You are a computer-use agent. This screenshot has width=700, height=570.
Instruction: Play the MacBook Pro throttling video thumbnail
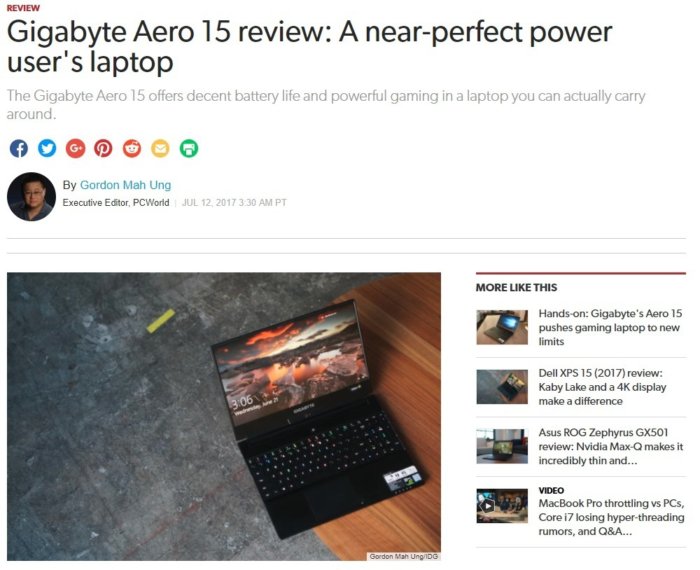502,506
